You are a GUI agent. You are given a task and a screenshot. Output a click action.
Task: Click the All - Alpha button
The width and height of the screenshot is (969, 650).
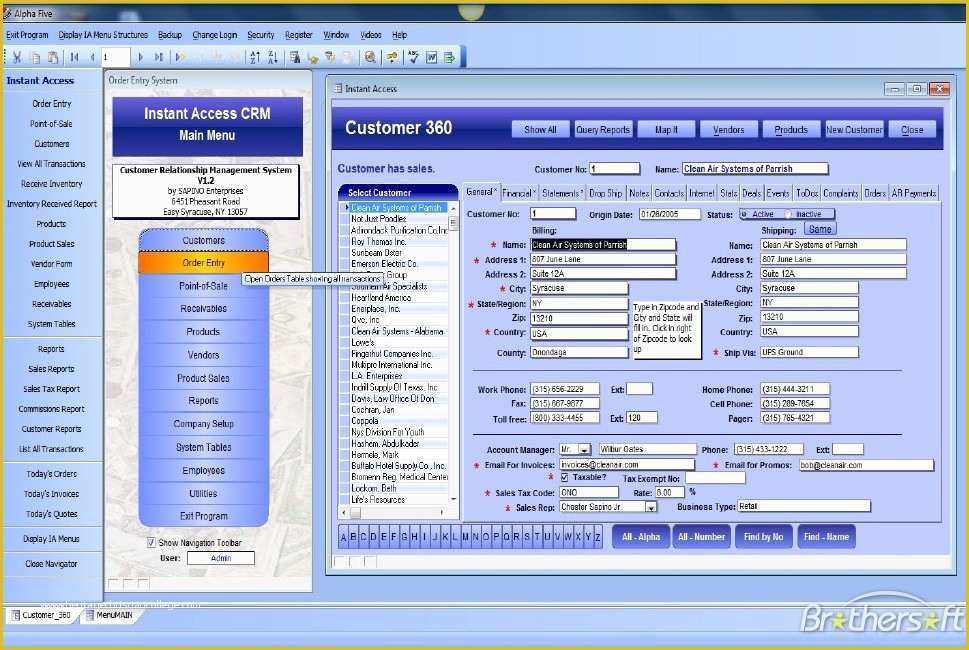click(641, 537)
